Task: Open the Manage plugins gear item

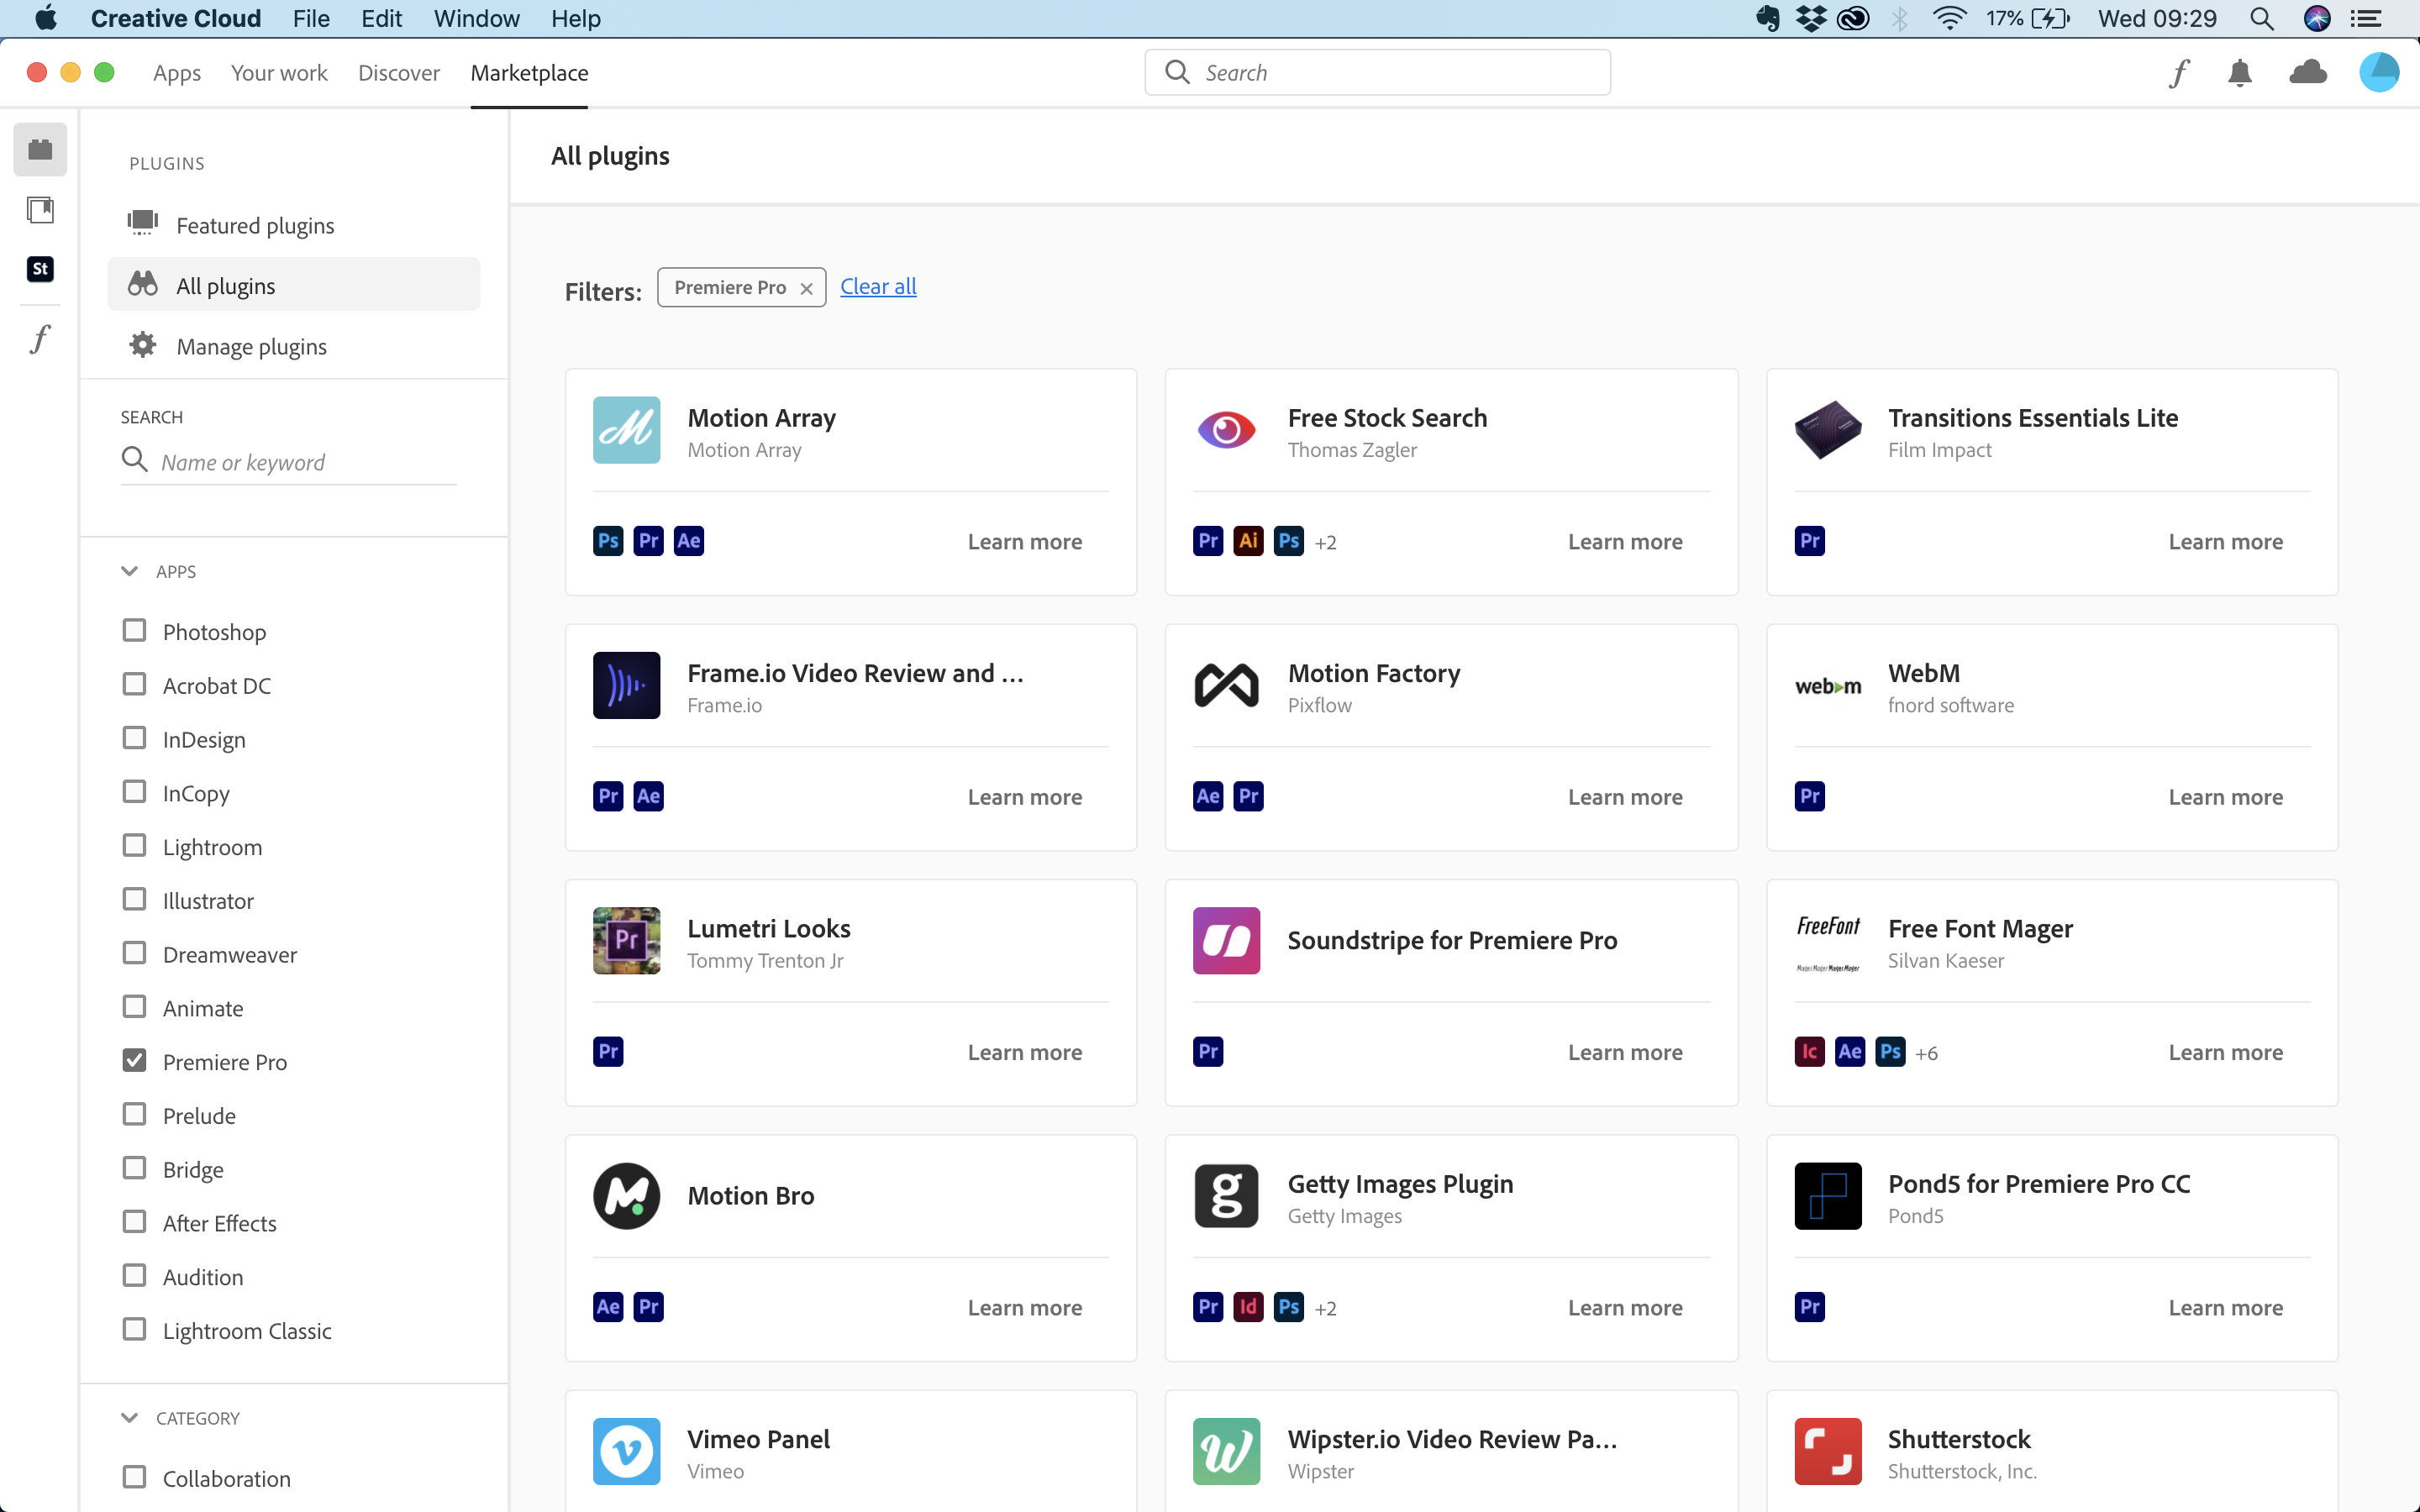Action: [x=251, y=346]
